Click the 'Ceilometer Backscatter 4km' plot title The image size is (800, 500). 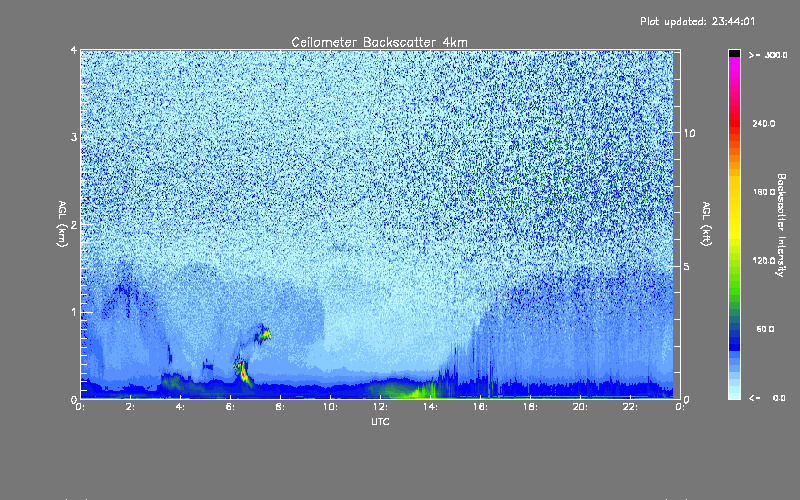point(379,42)
